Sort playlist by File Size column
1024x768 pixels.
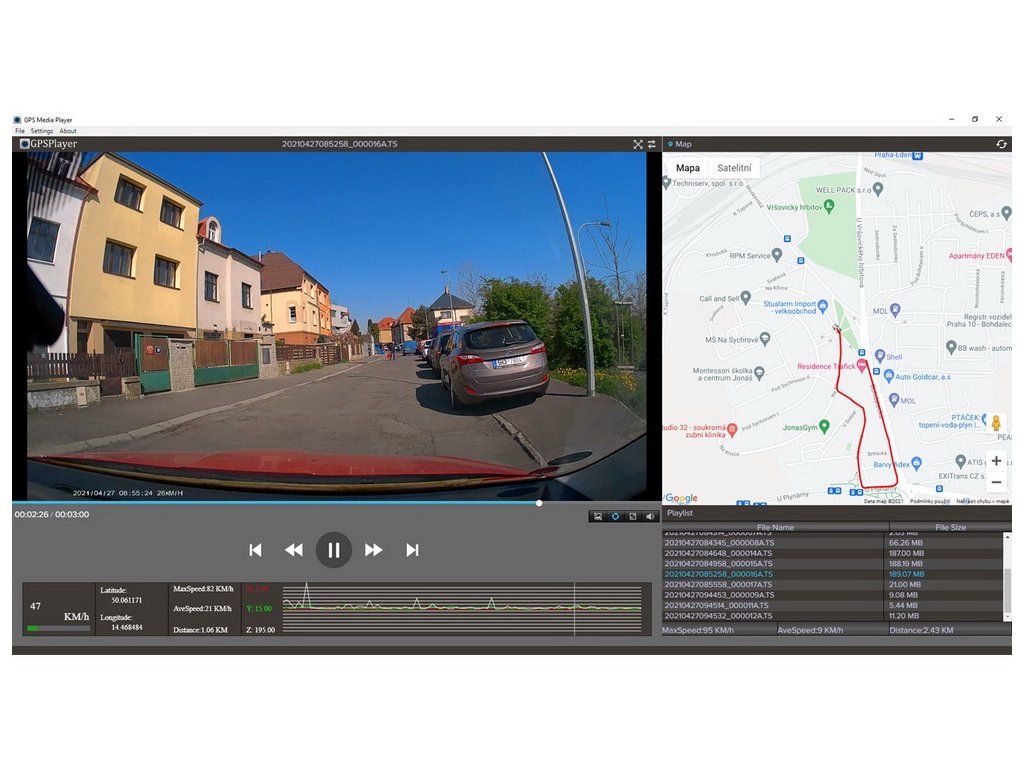pyautogui.click(x=950, y=527)
